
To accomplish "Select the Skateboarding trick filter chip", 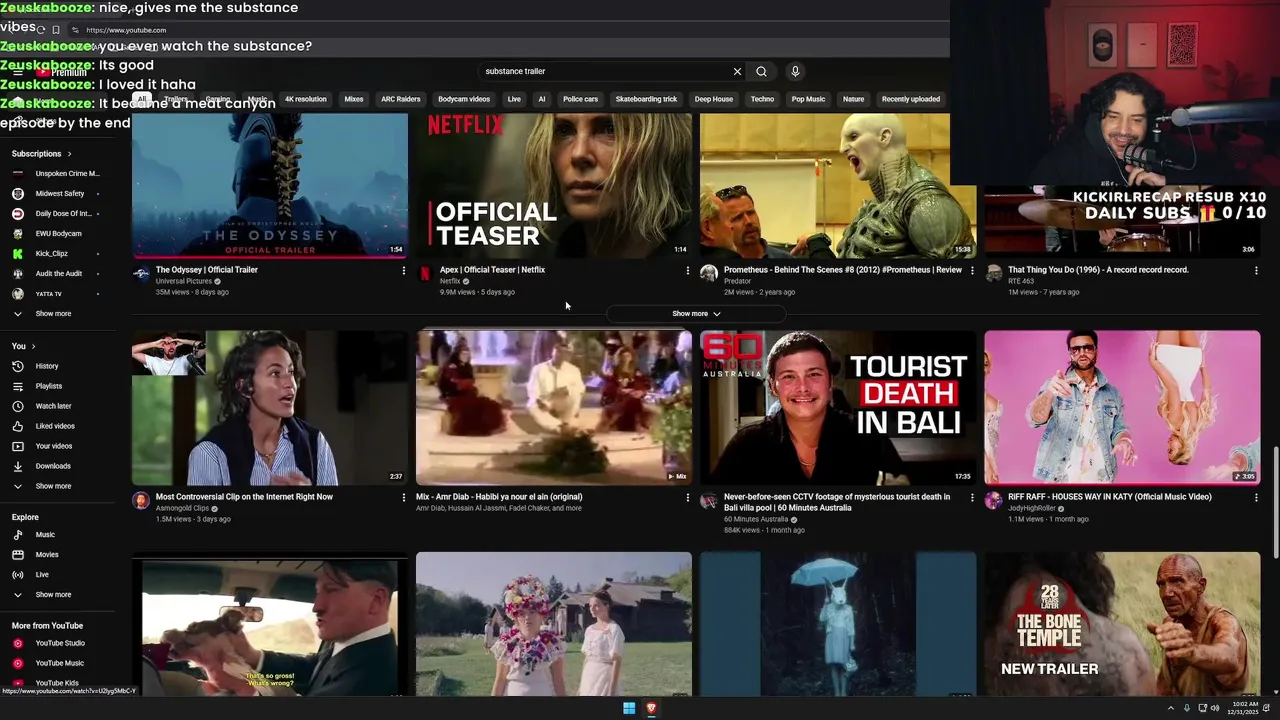I will tap(646, 99).
